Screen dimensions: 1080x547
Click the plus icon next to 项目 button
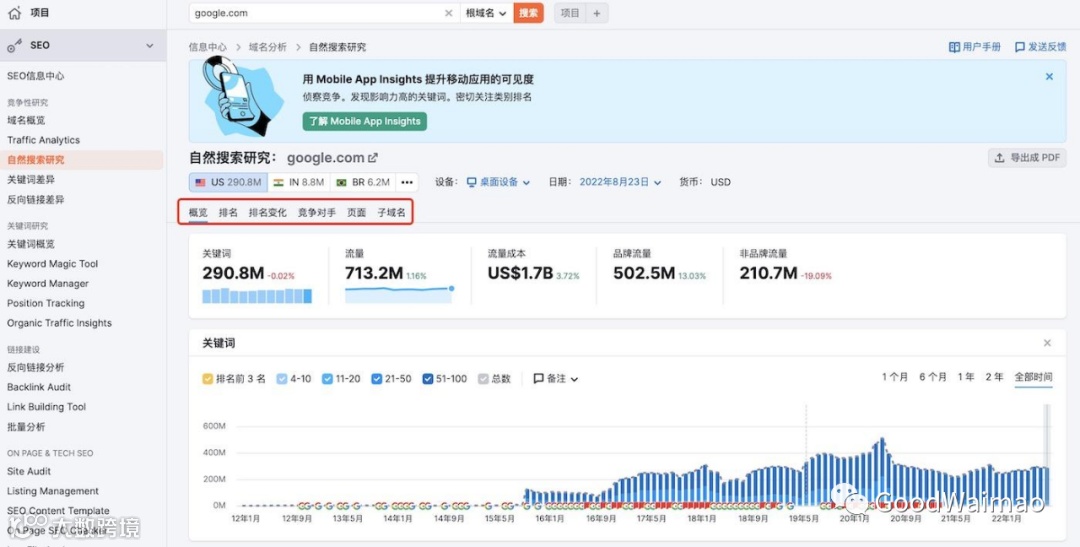pyautogui.click(x=596, y=13)
